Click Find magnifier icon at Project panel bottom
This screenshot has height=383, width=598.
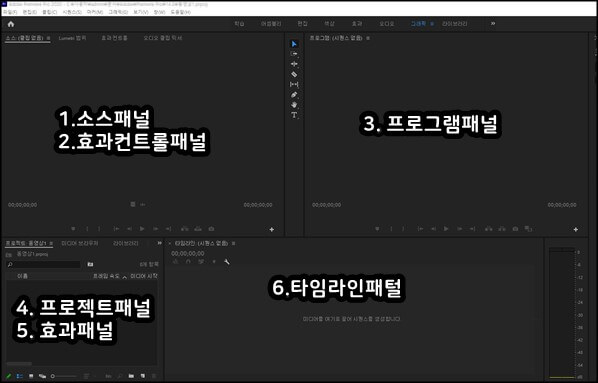pos(120,376)
